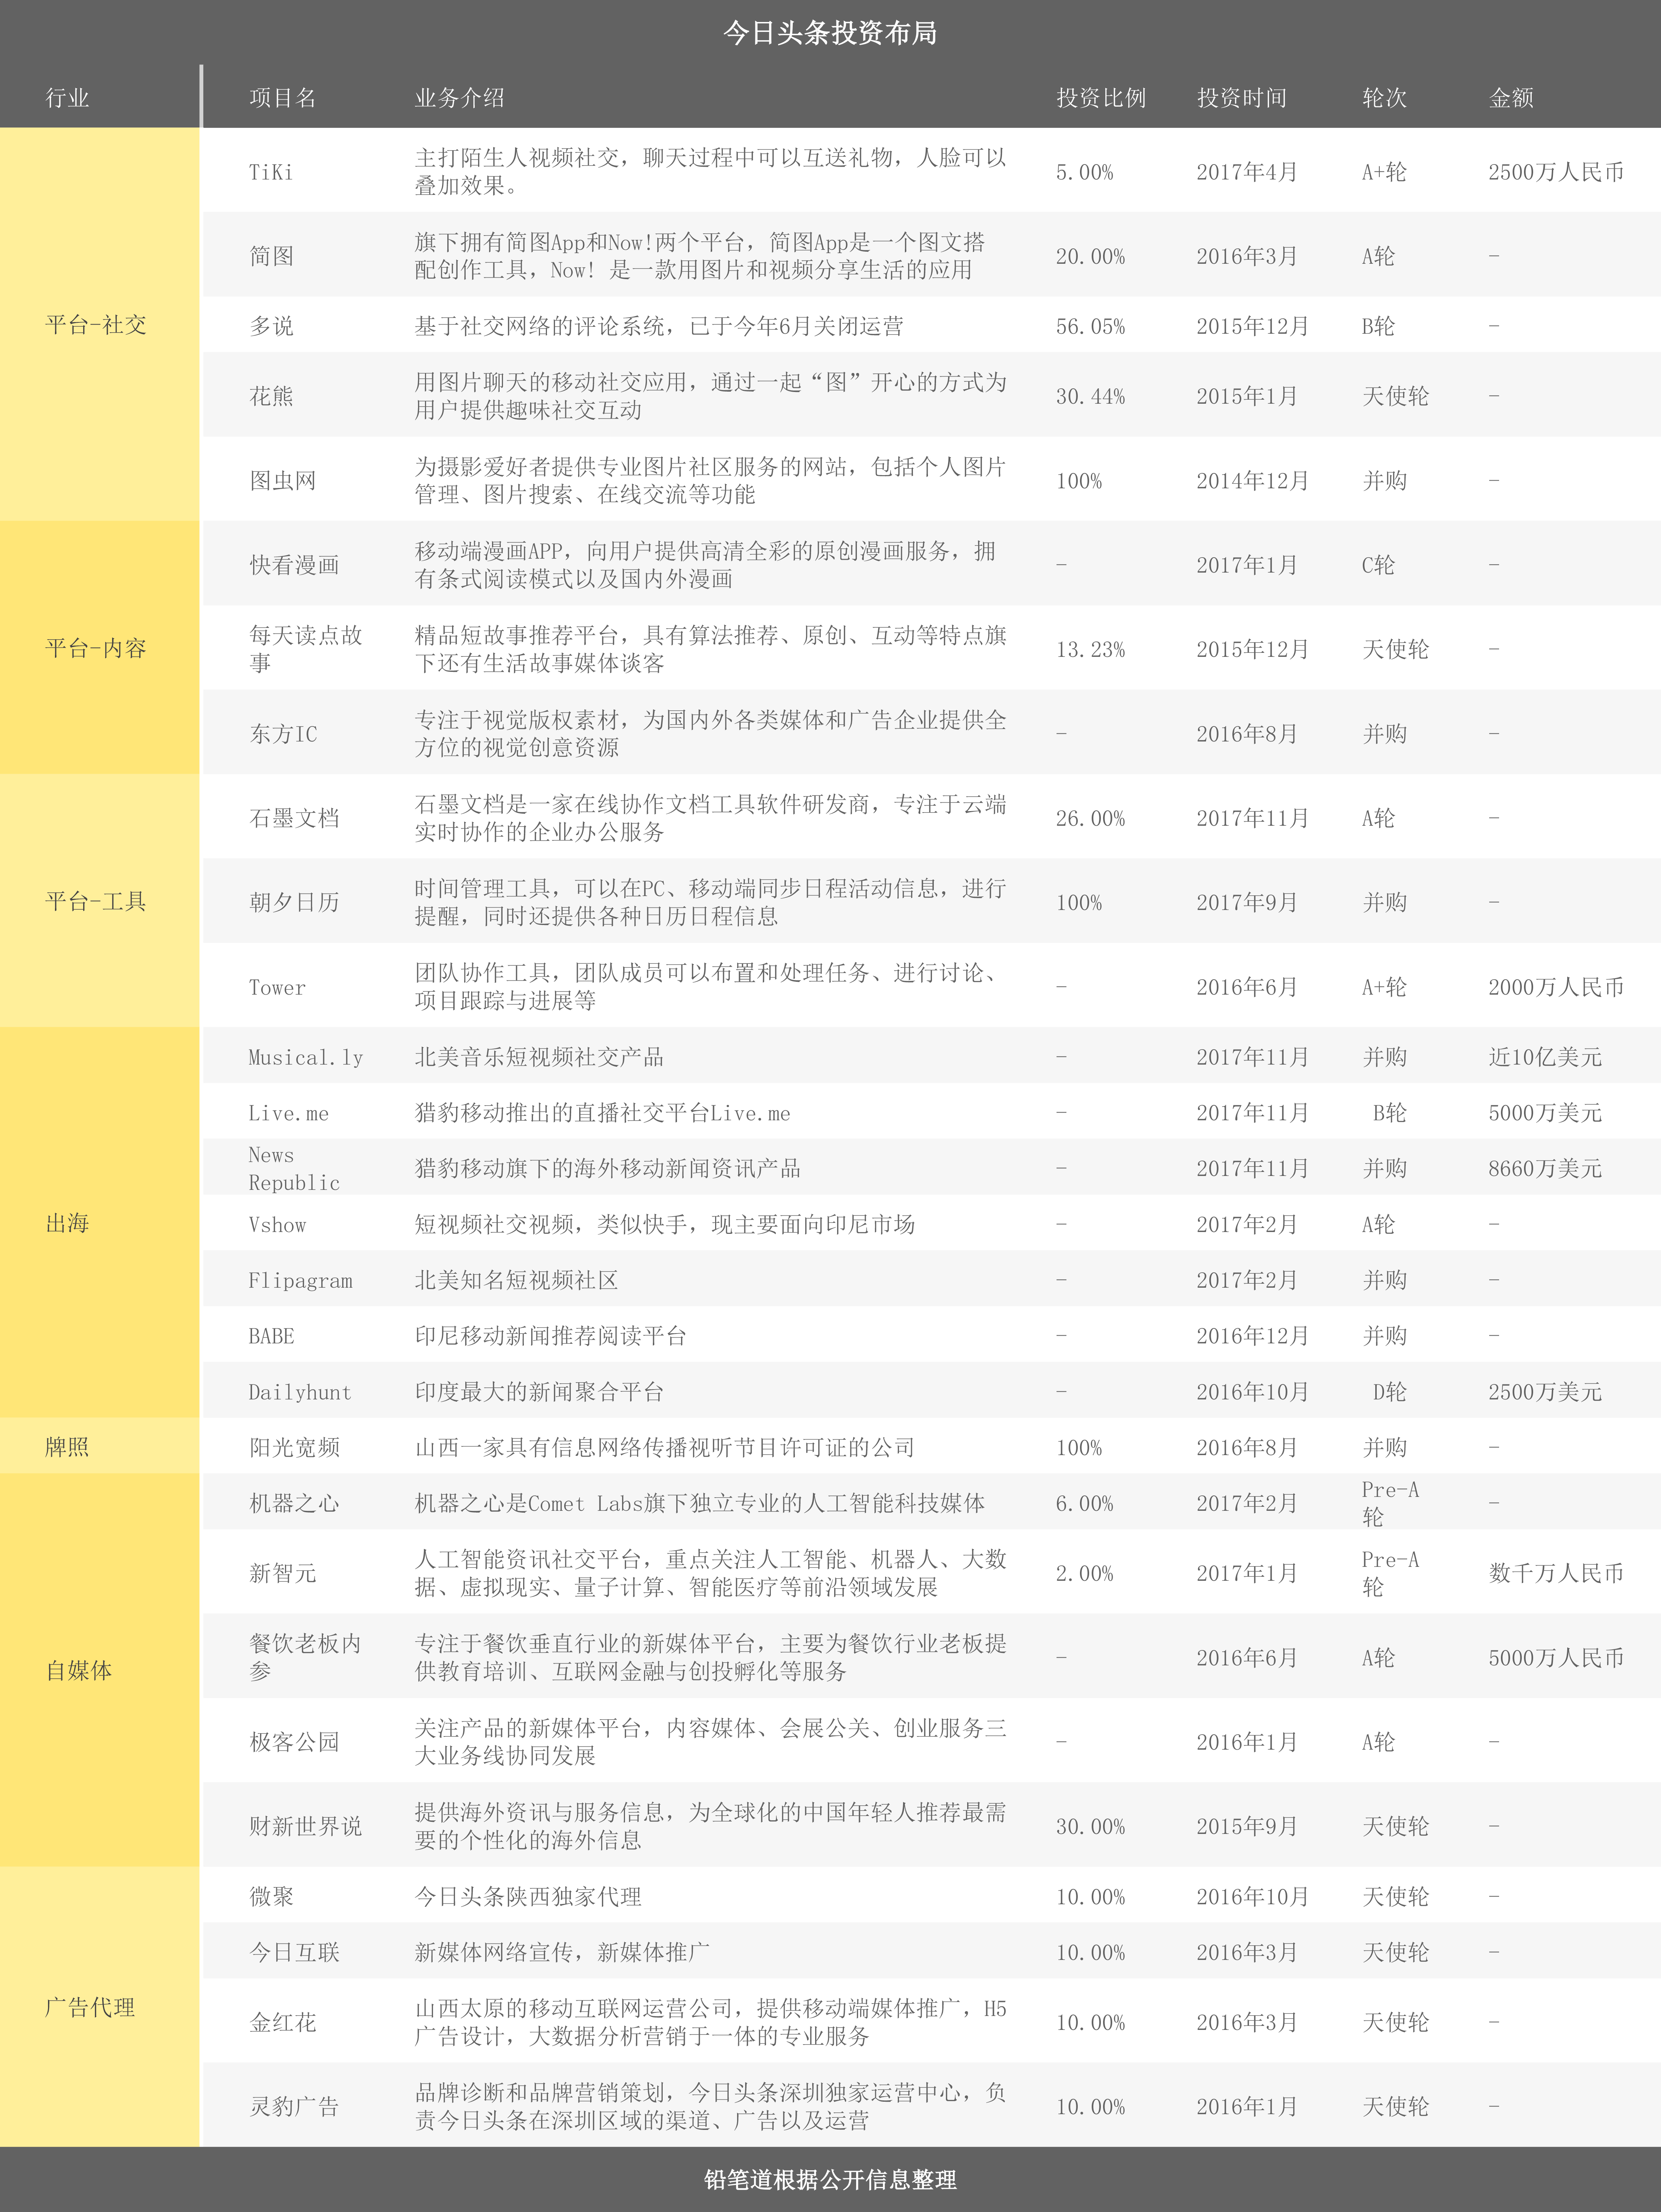Screen dimensions: 1661x2212
Task: Click the 2000万人民币 amount
Action: (x=1556, y=987)
